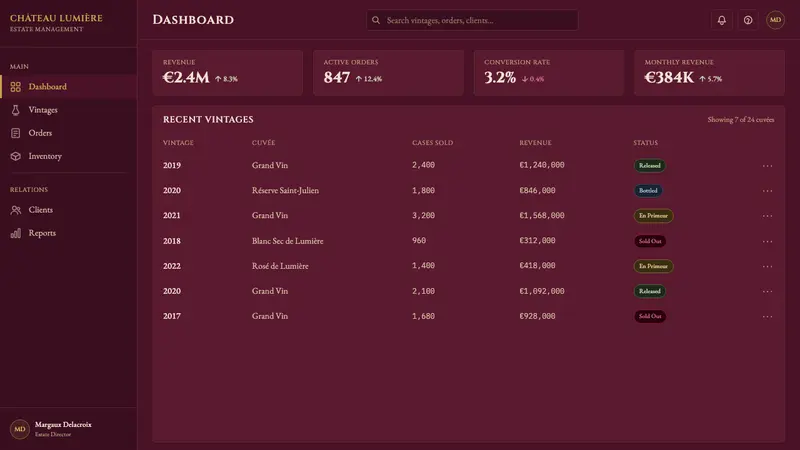This screenshot has height=450, width=800.
Task: Click the Cases Sold column header
Action: pyautogui.click(x=433, y=143)
